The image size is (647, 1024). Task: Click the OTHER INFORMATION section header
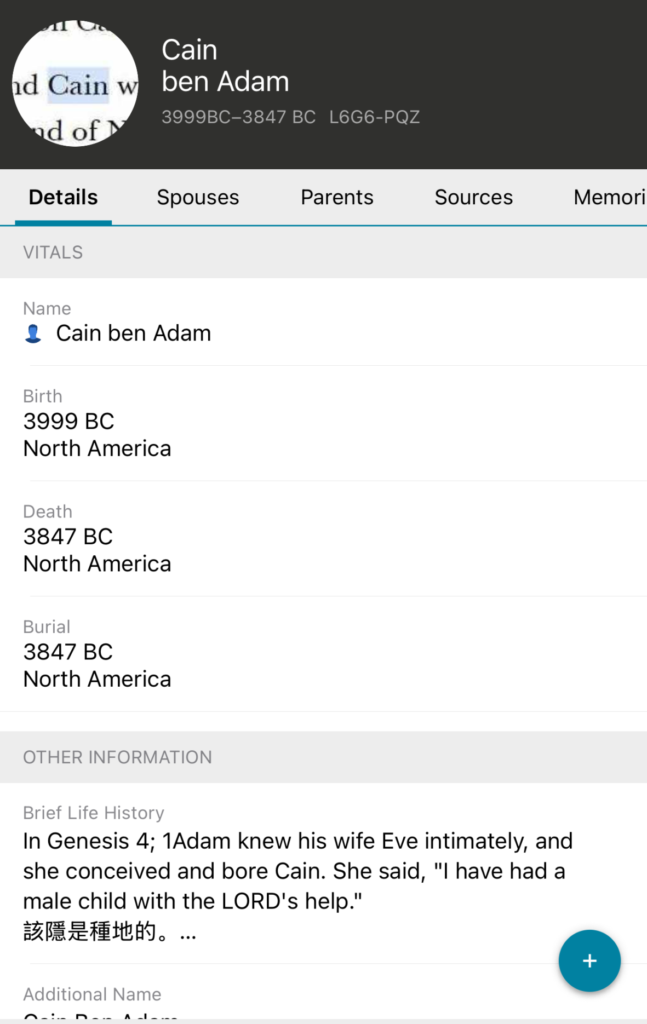[117, 757]
